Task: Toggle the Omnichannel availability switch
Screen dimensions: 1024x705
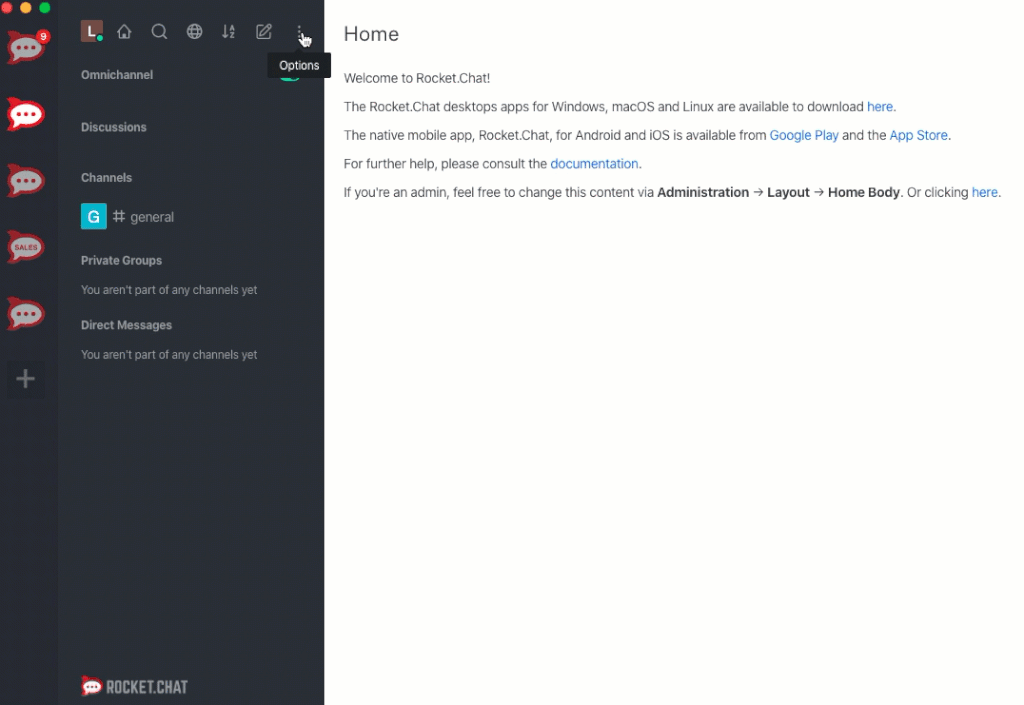Action: pyautogui.click(x=290, y=75)
